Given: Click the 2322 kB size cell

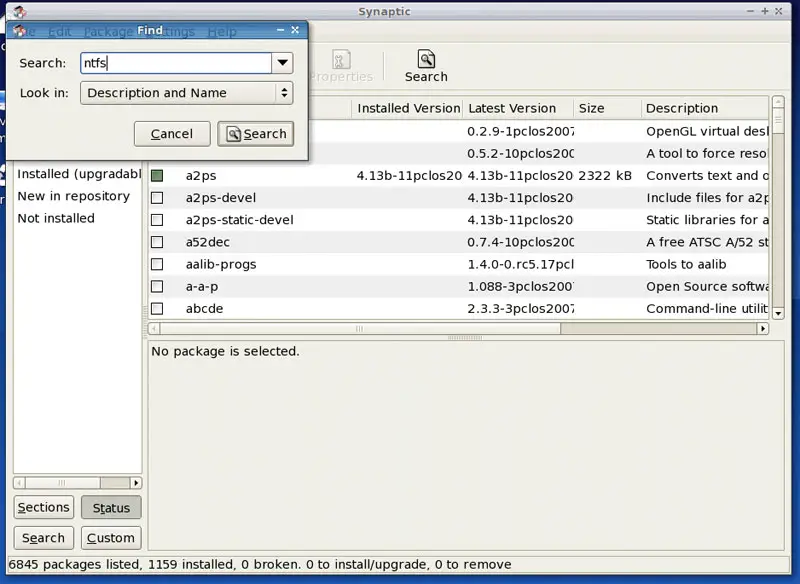Looking at the screenshot, I should [605, 175].
